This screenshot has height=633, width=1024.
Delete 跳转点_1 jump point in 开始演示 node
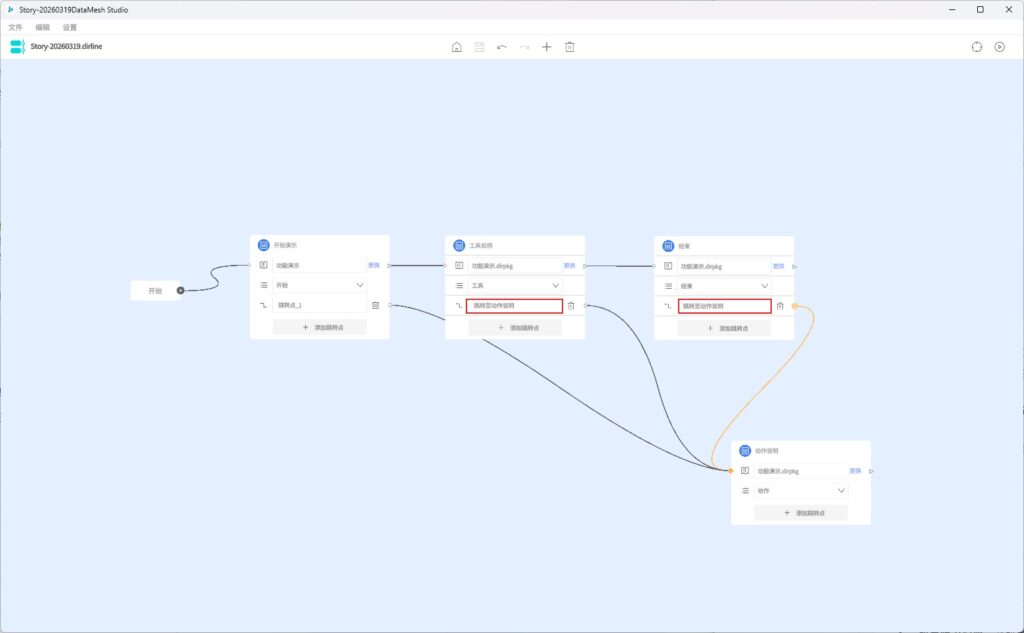coord(375,305)
